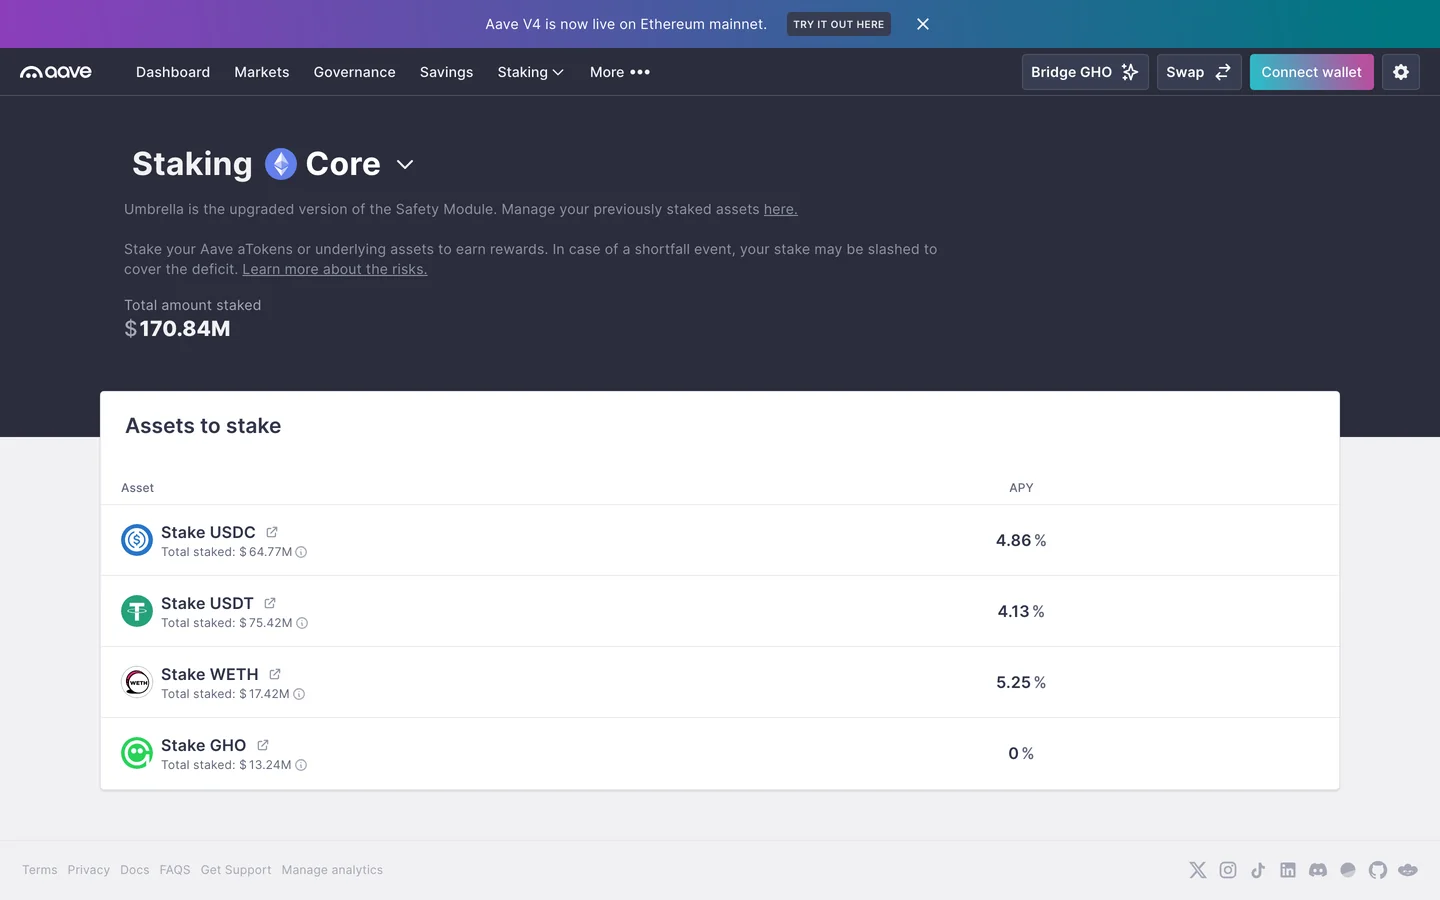
Task: Click Get Support in the footer
Action: (x=236, y=870)
